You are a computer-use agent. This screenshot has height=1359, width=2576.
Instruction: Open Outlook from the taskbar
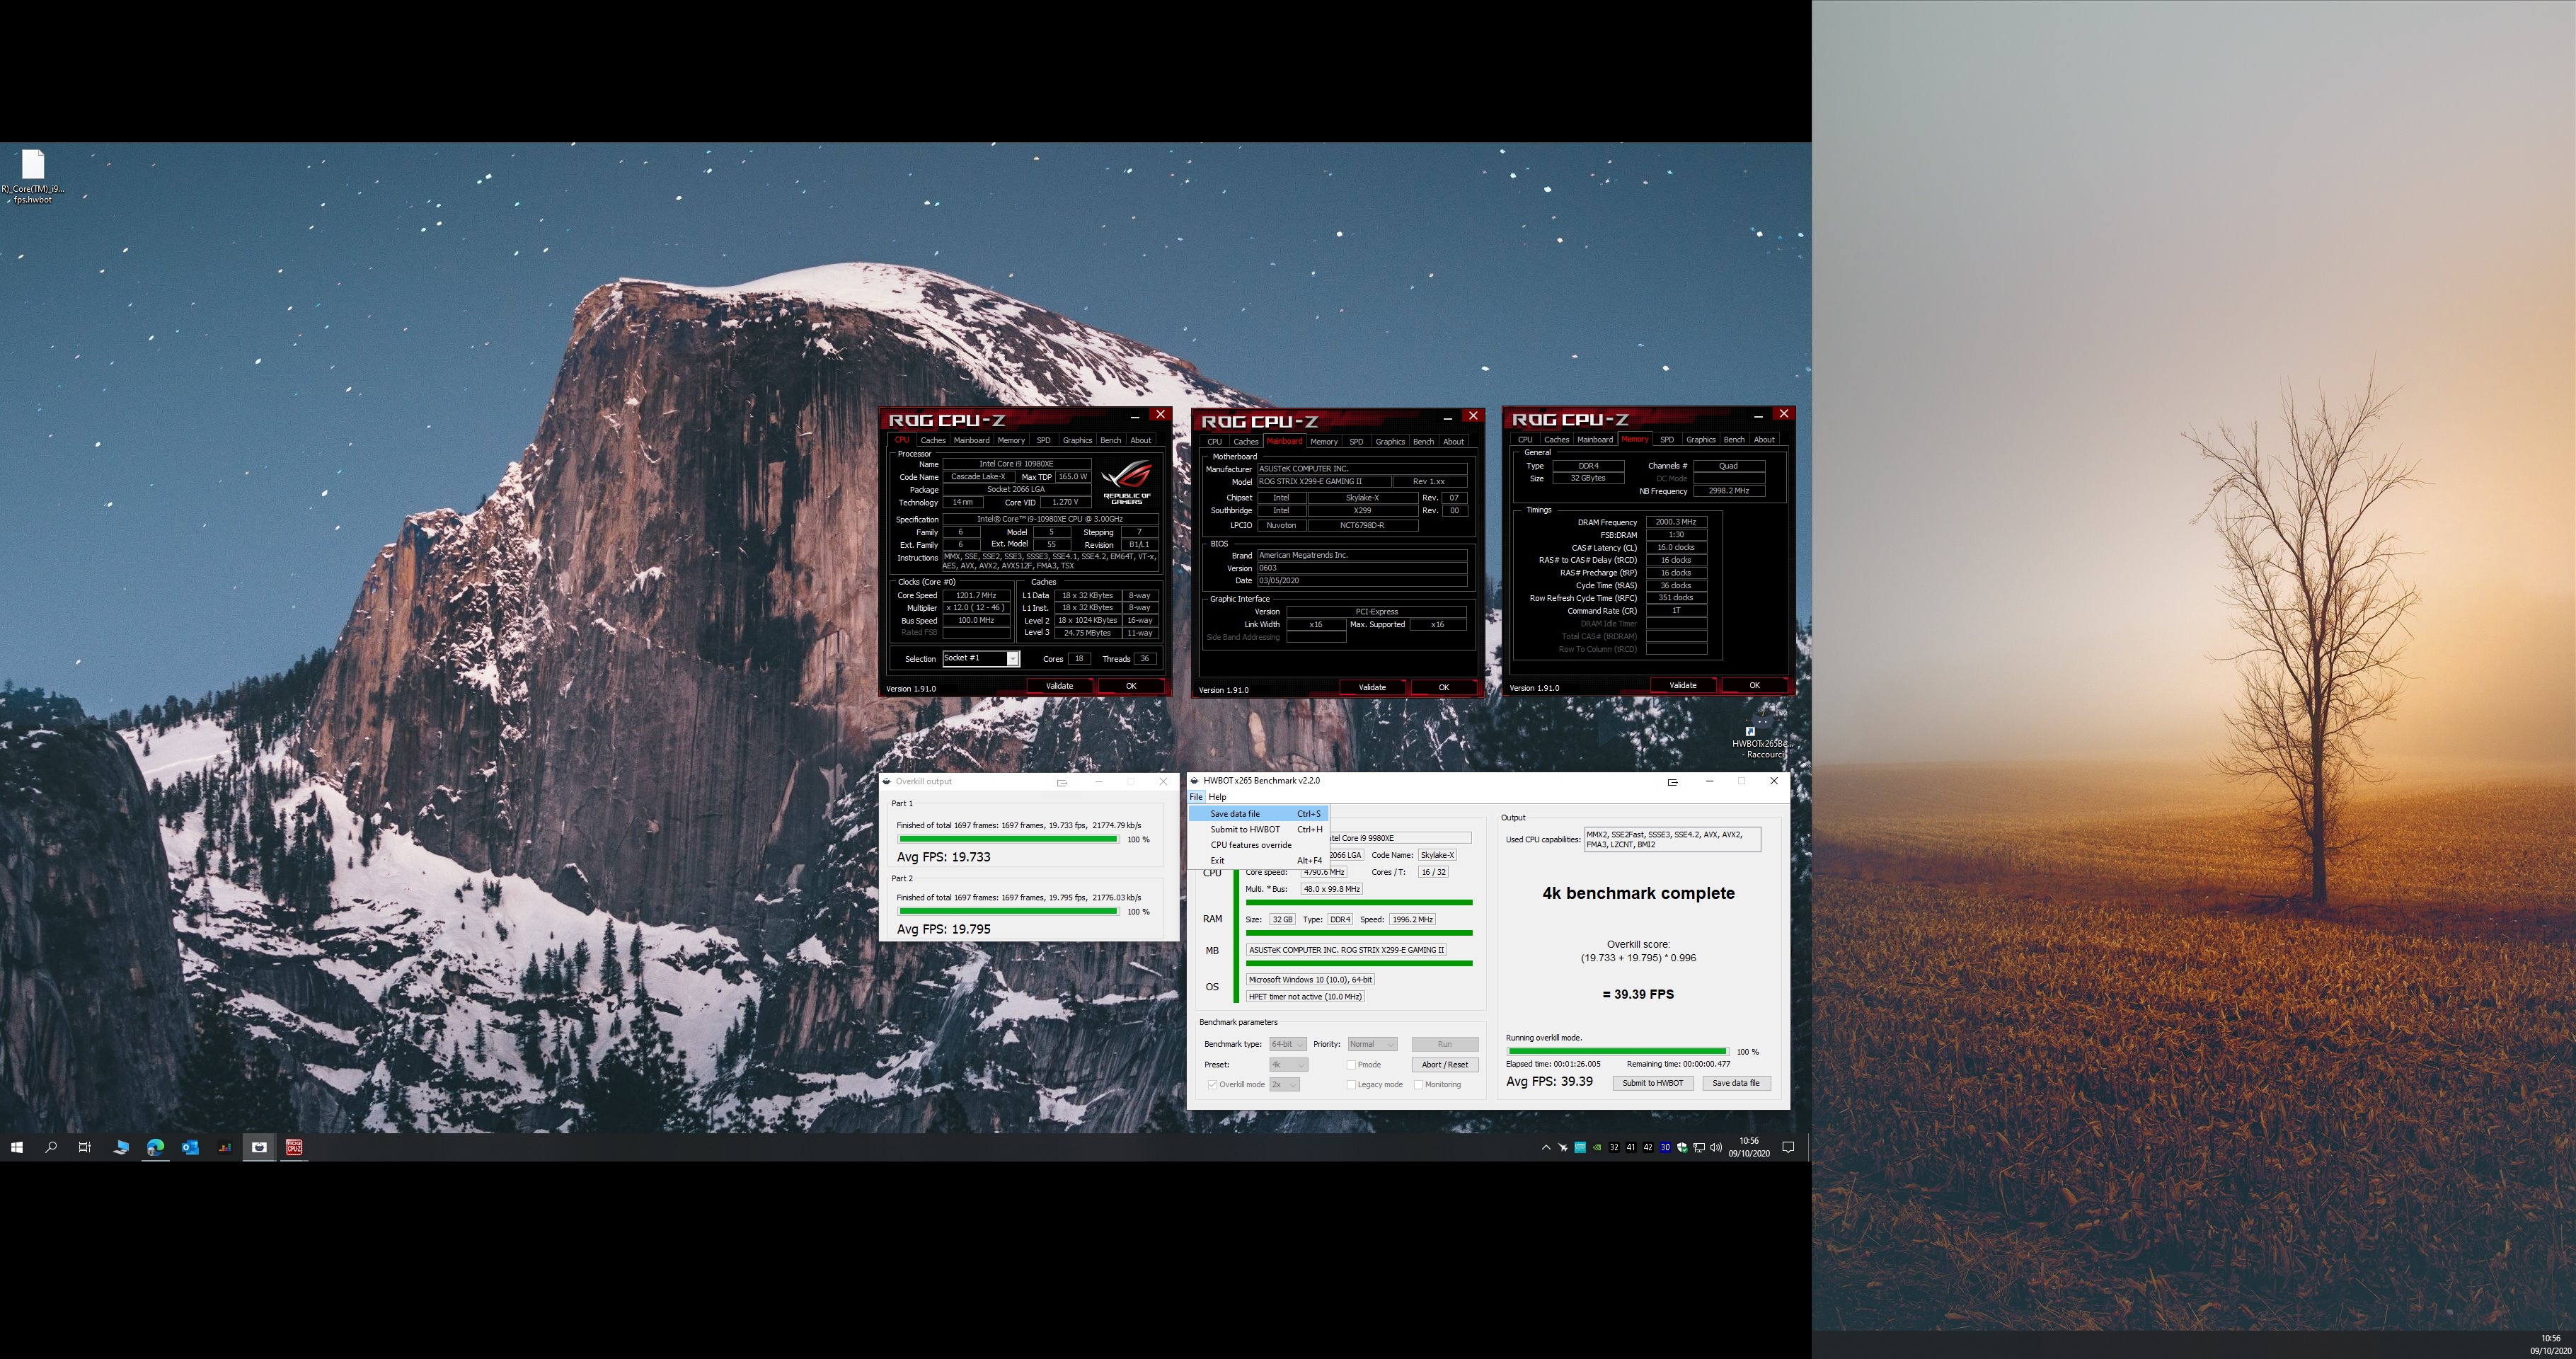click(190, 1147)
